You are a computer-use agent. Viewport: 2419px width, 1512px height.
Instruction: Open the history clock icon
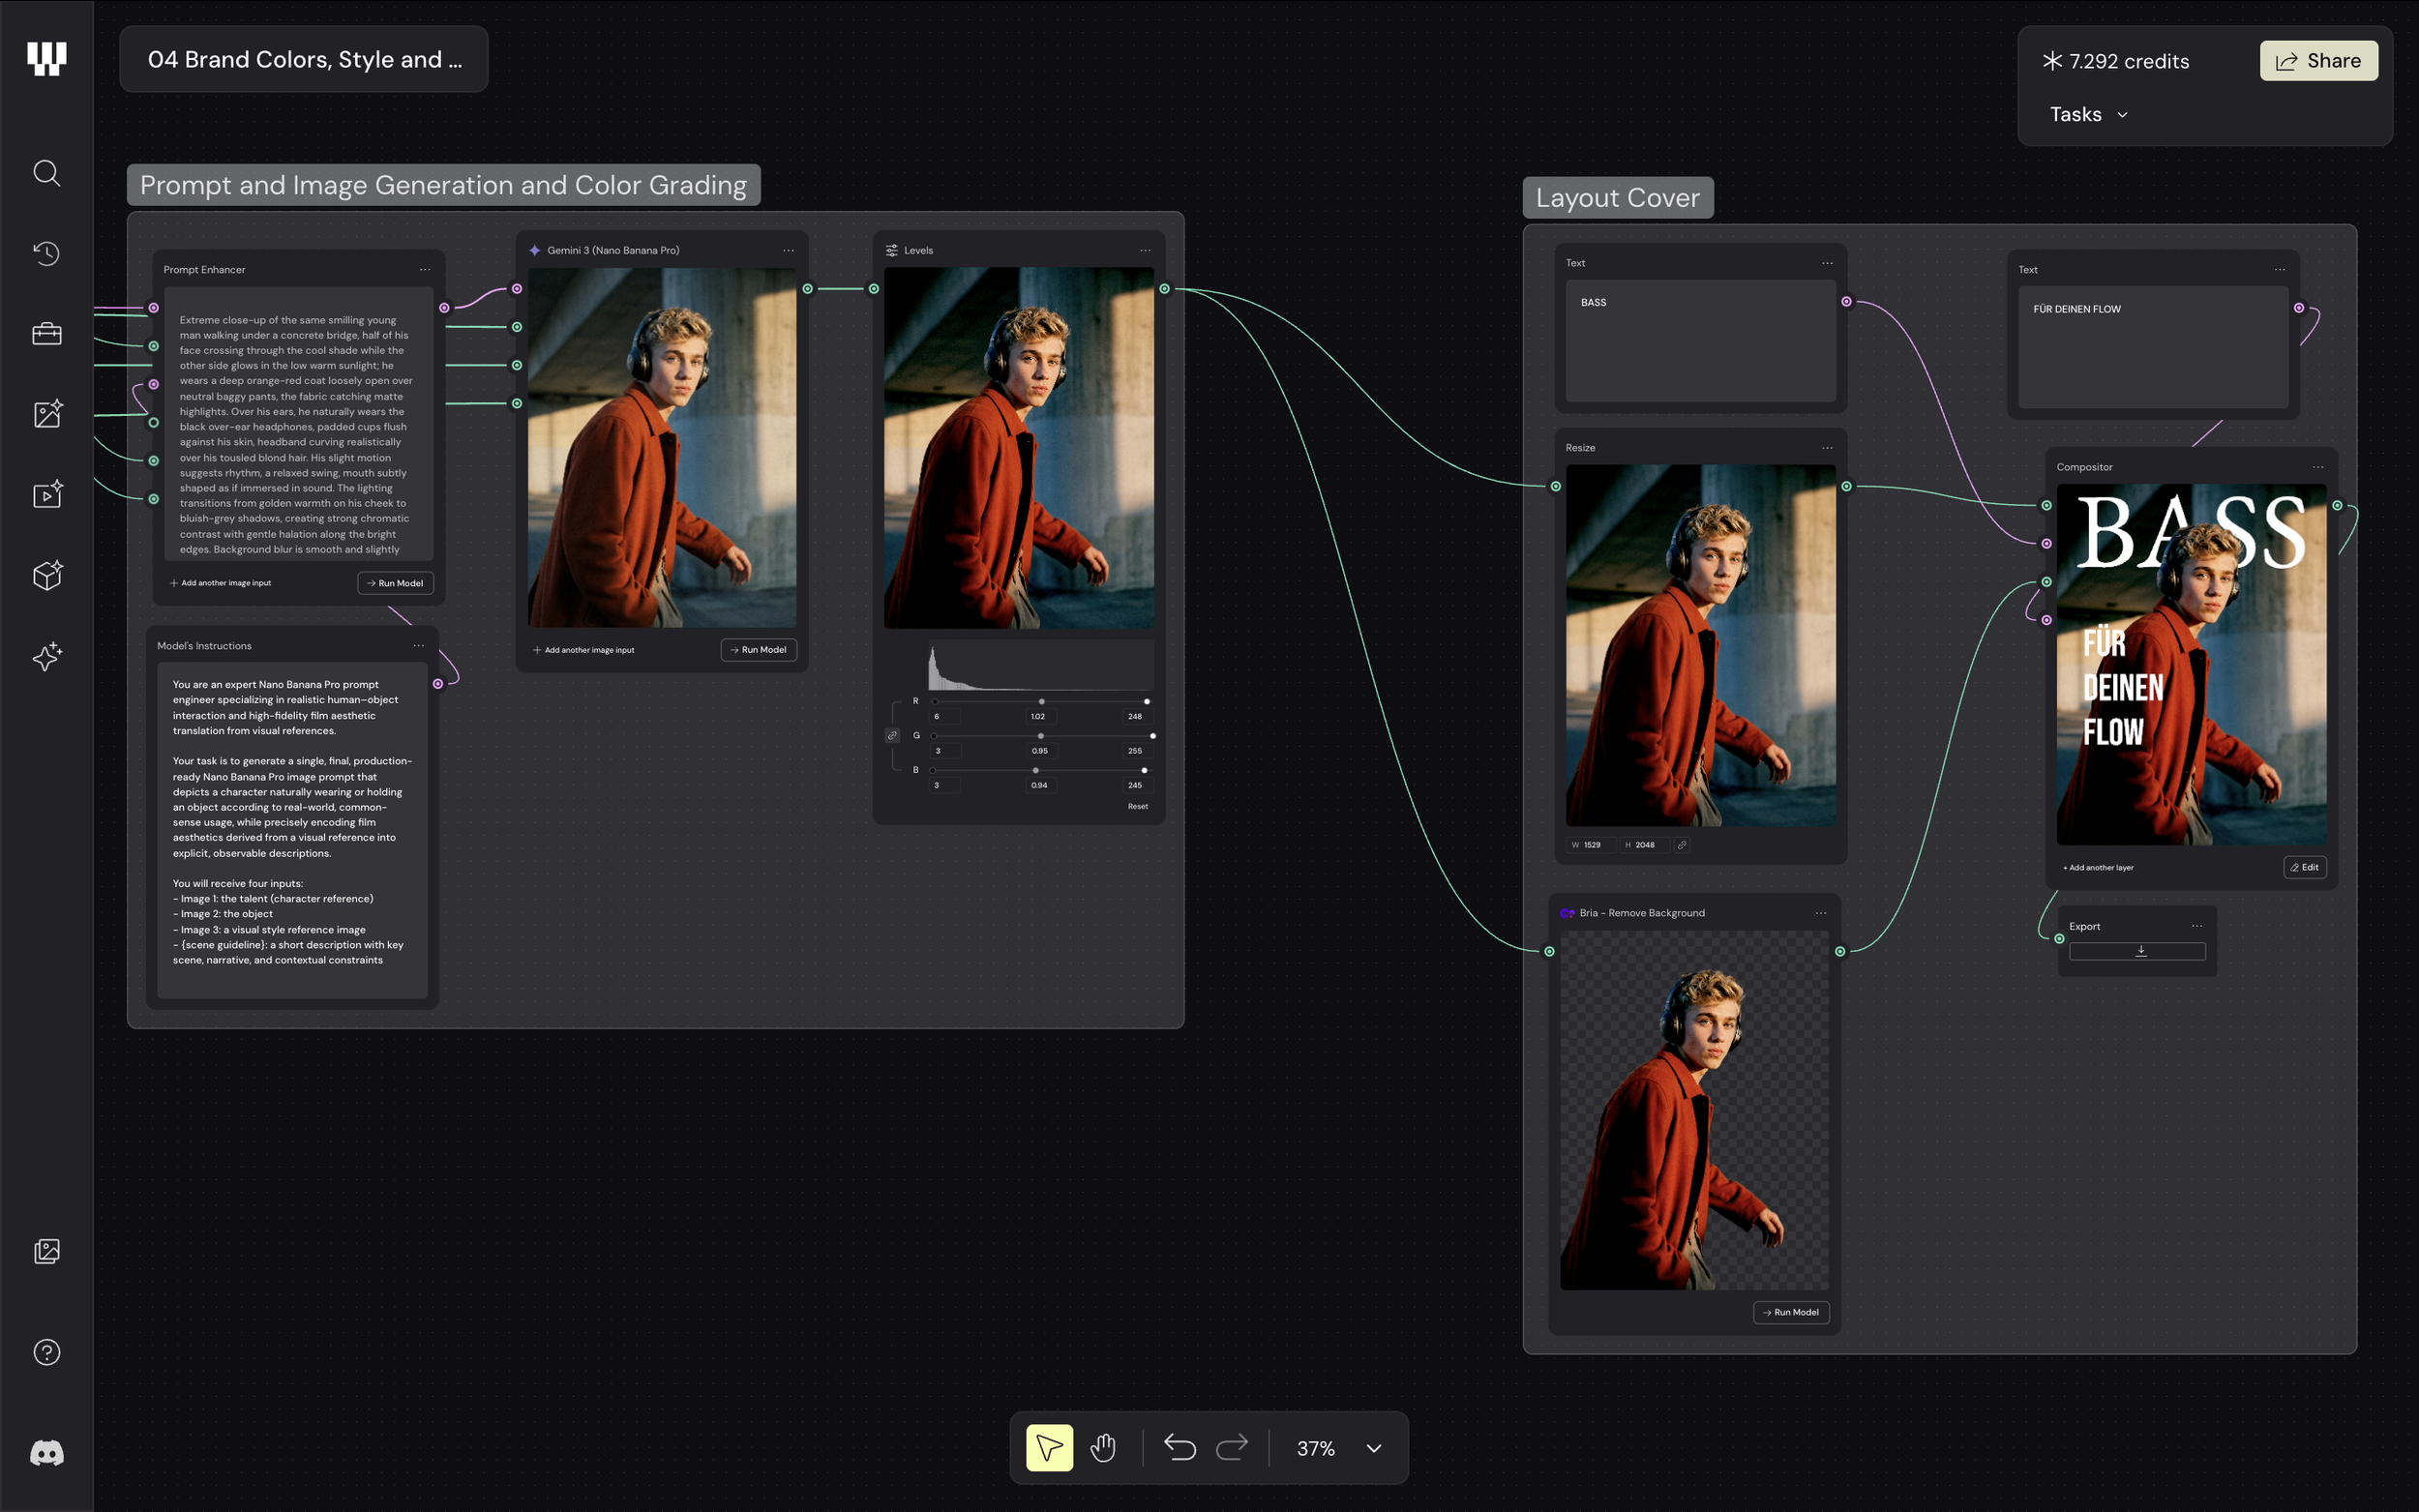(x=46, y=253)
